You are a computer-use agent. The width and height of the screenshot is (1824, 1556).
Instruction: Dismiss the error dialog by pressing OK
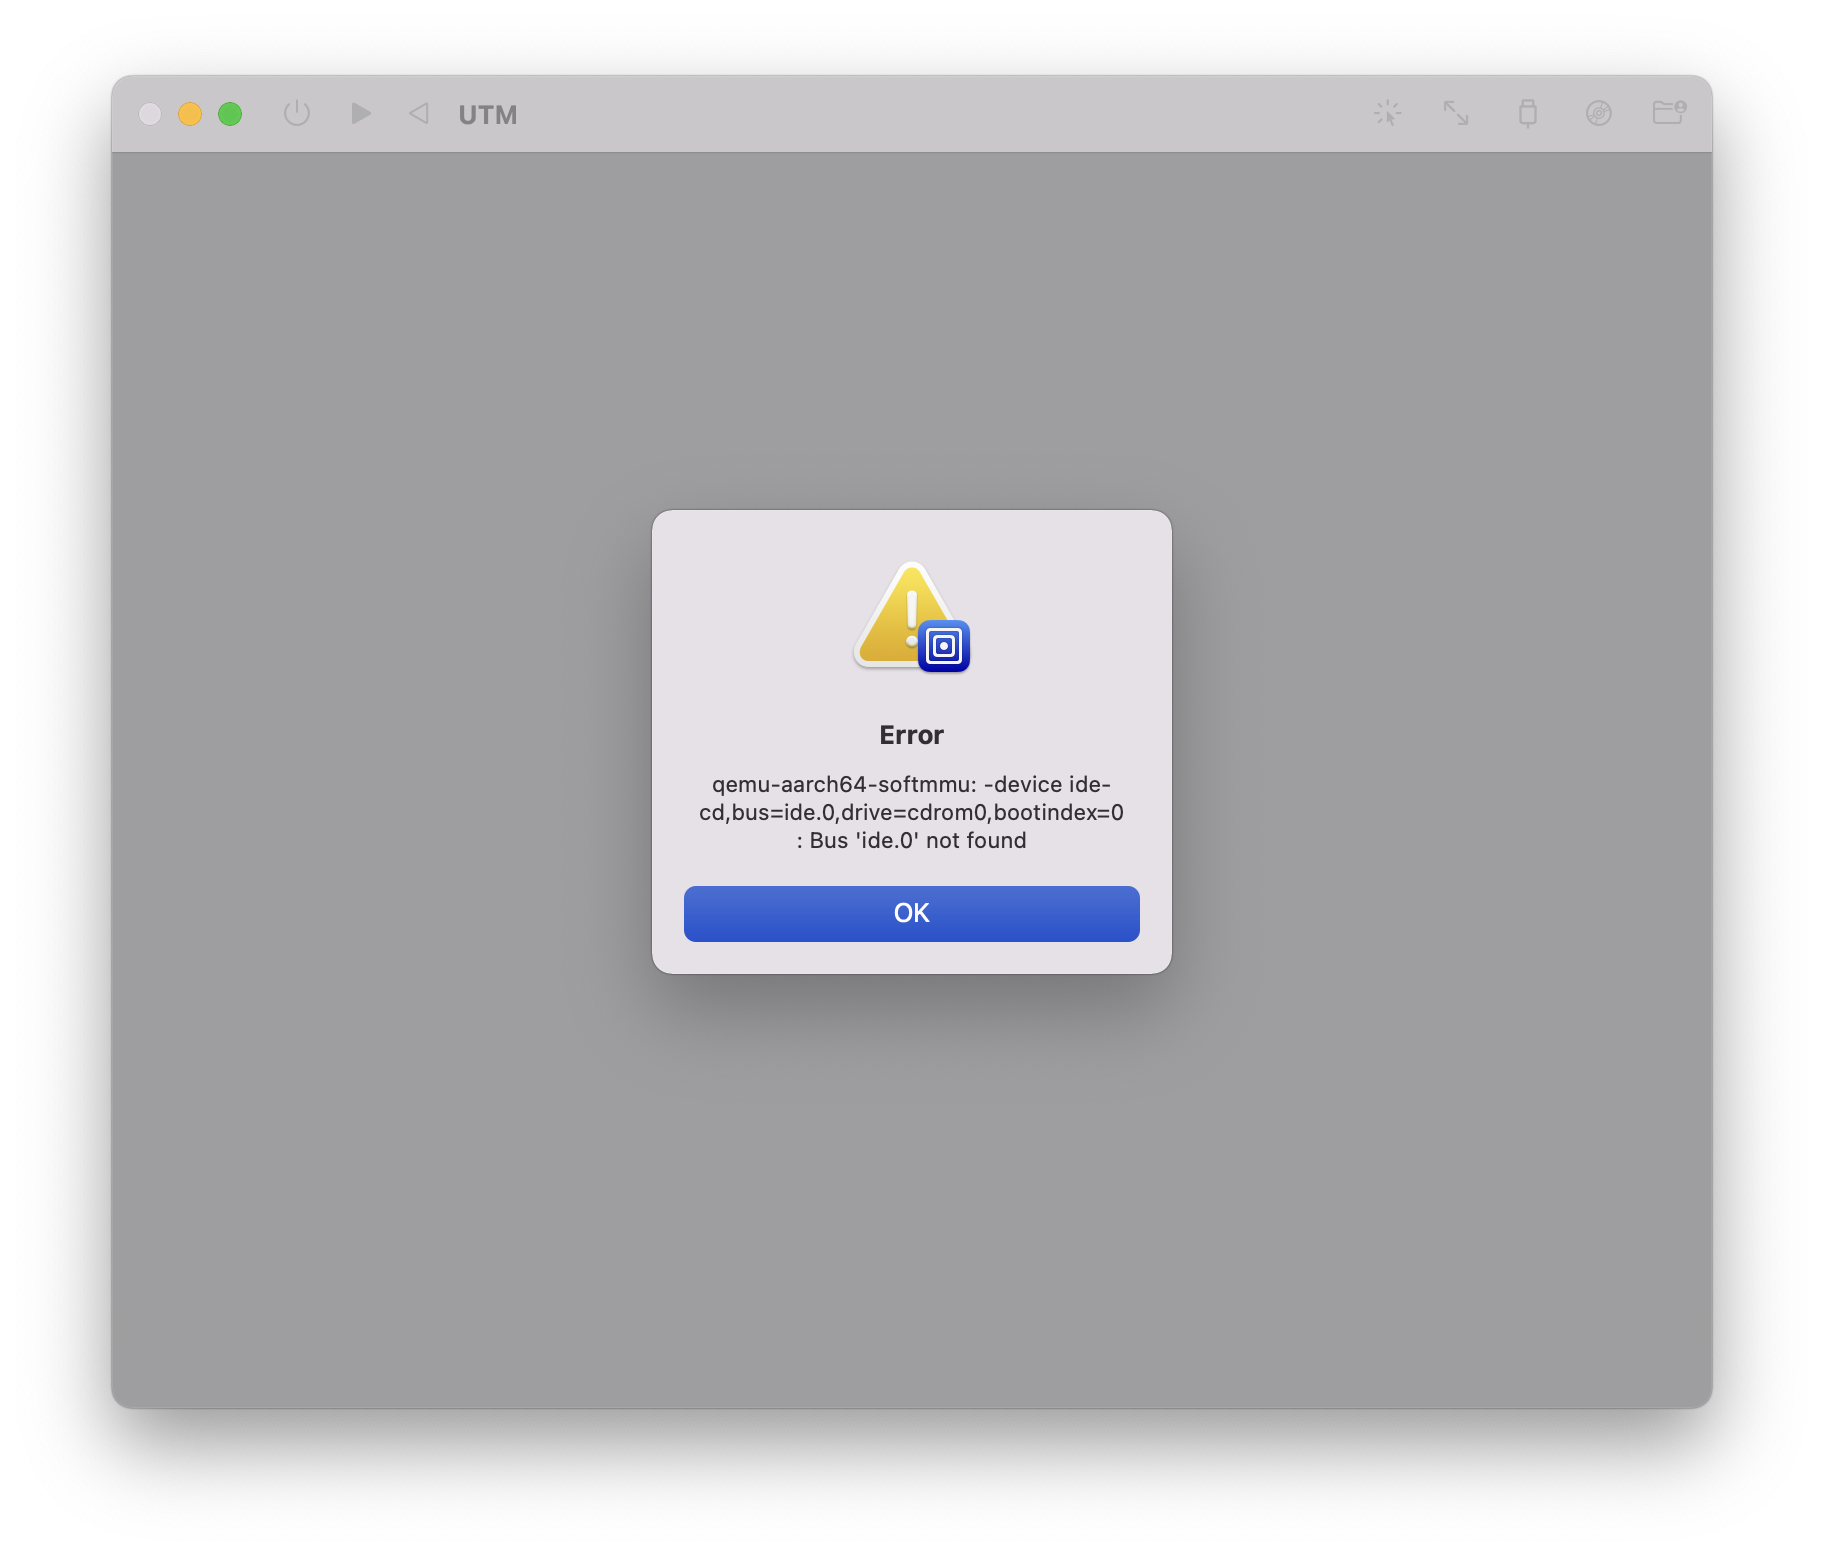[910, 913]
